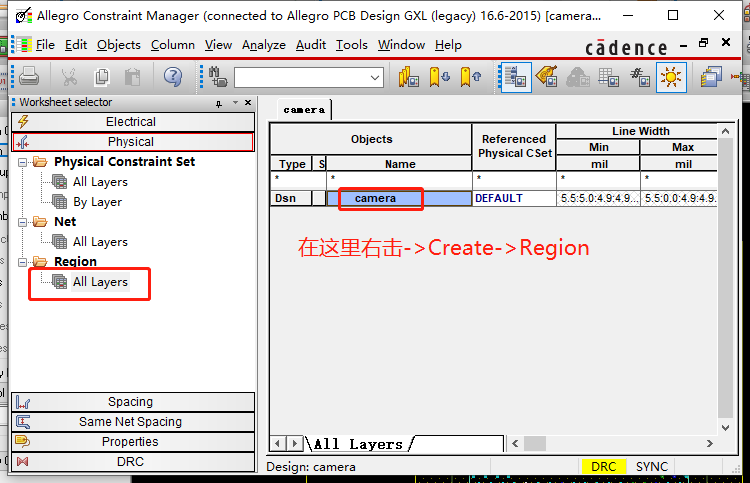The width and height of the screenshot is (750, 483).
Task: Click the SYNC status bar indicator
Action: tap(651, 467)
